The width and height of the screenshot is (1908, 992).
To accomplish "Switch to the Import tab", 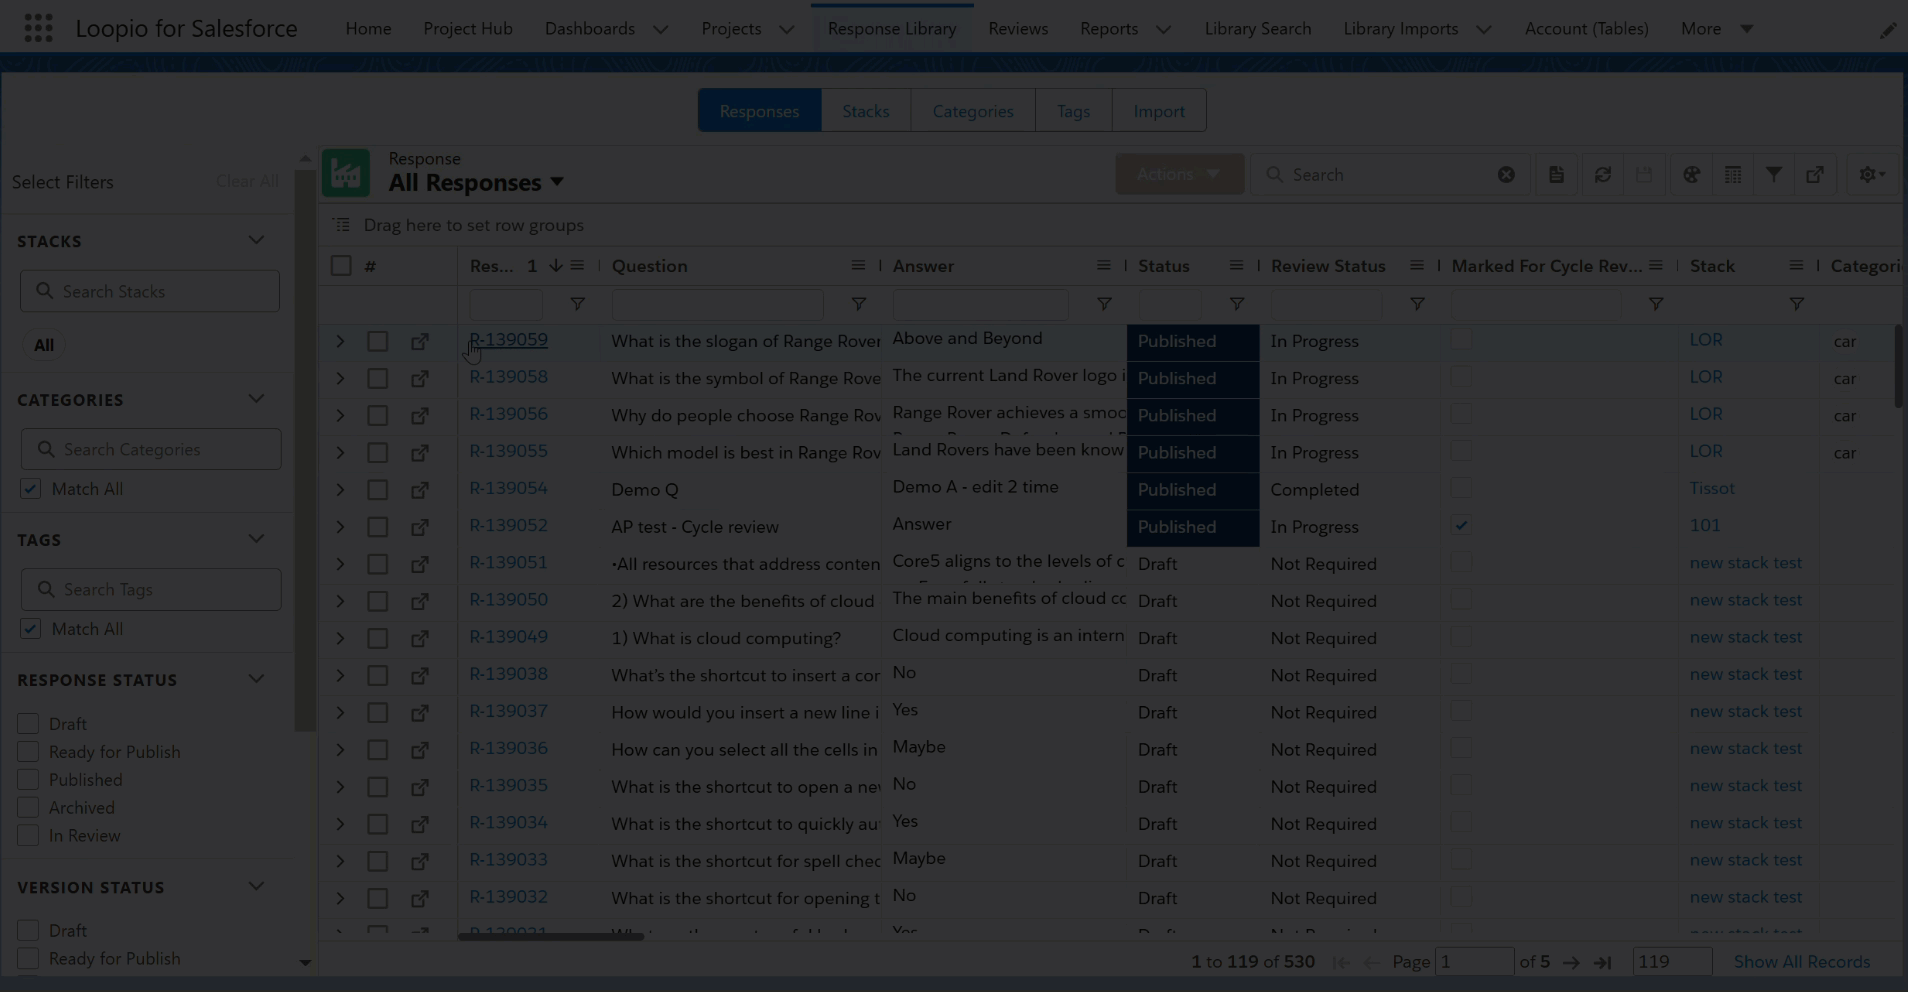I will click(1159, 111).
